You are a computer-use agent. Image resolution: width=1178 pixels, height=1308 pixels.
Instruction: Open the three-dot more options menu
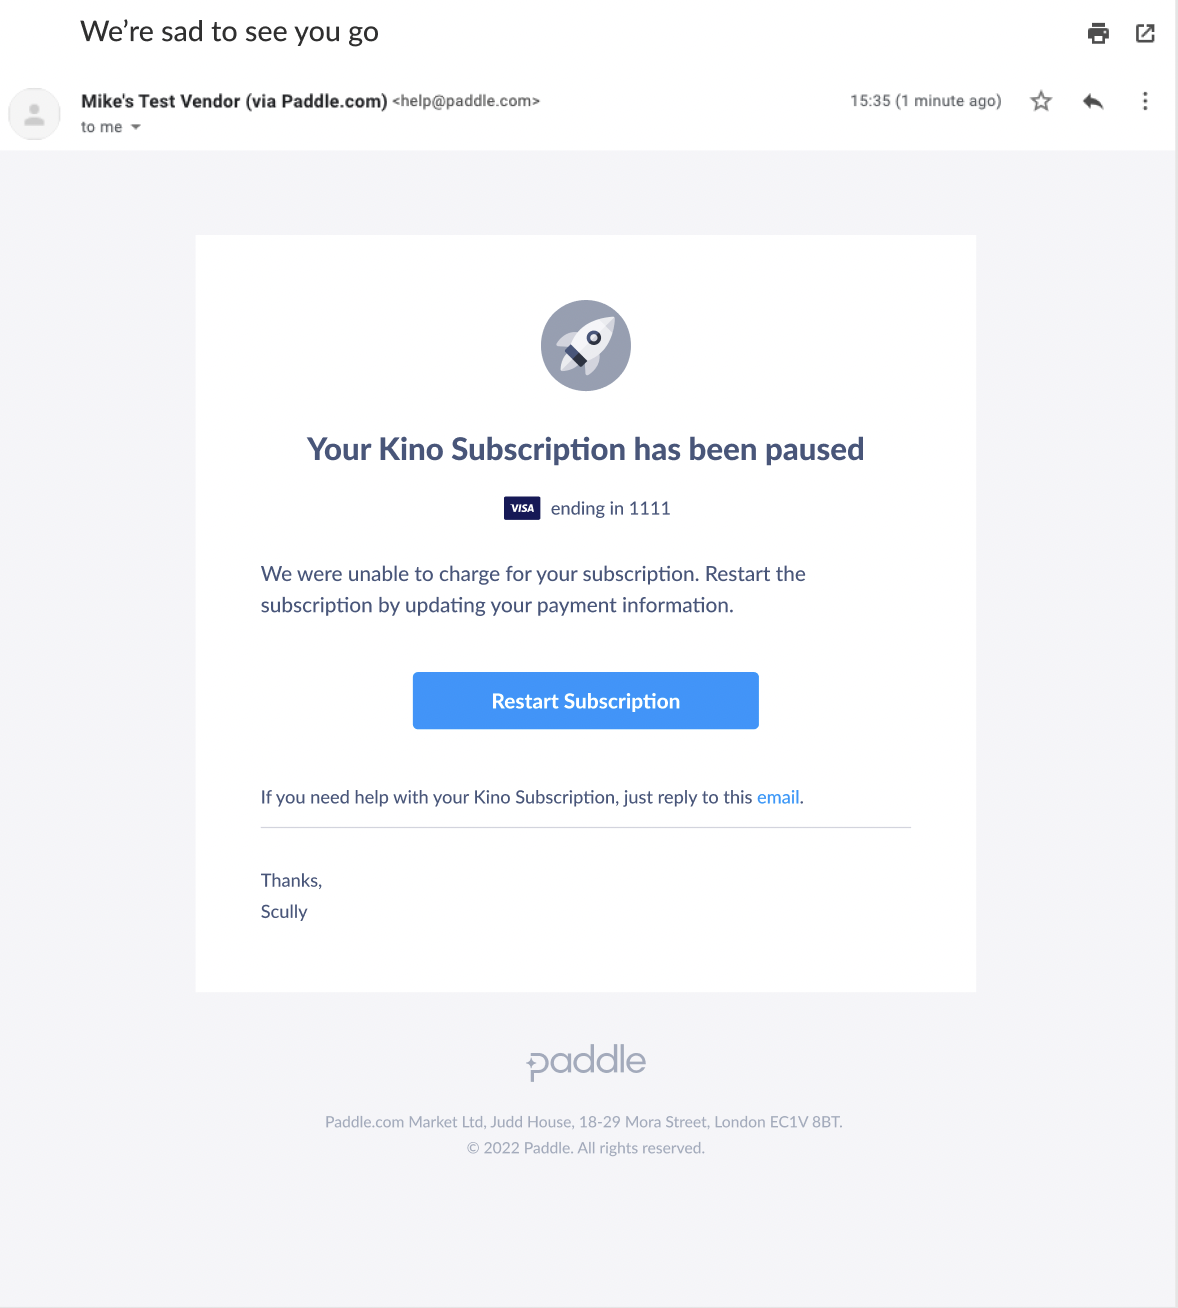tap(1145, 101)
